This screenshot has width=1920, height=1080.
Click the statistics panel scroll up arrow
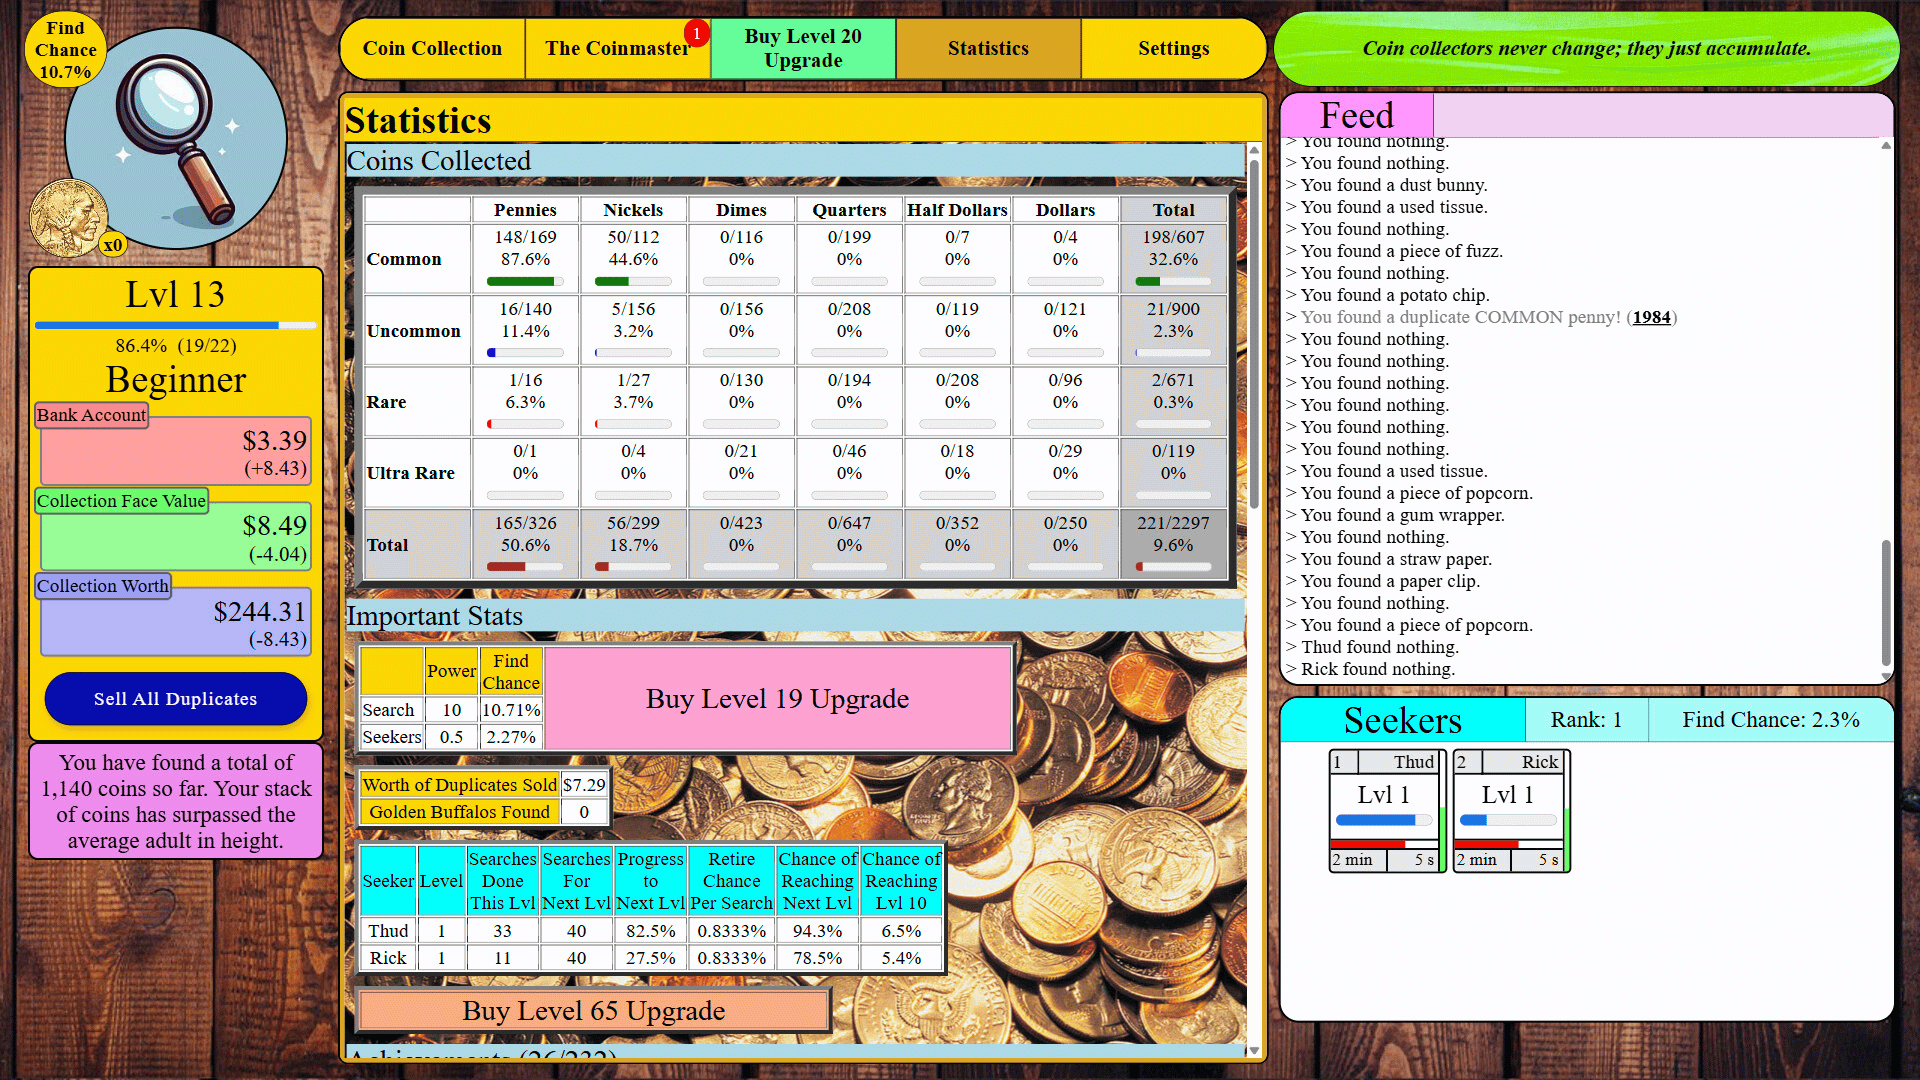click(x=1254, y=150)
